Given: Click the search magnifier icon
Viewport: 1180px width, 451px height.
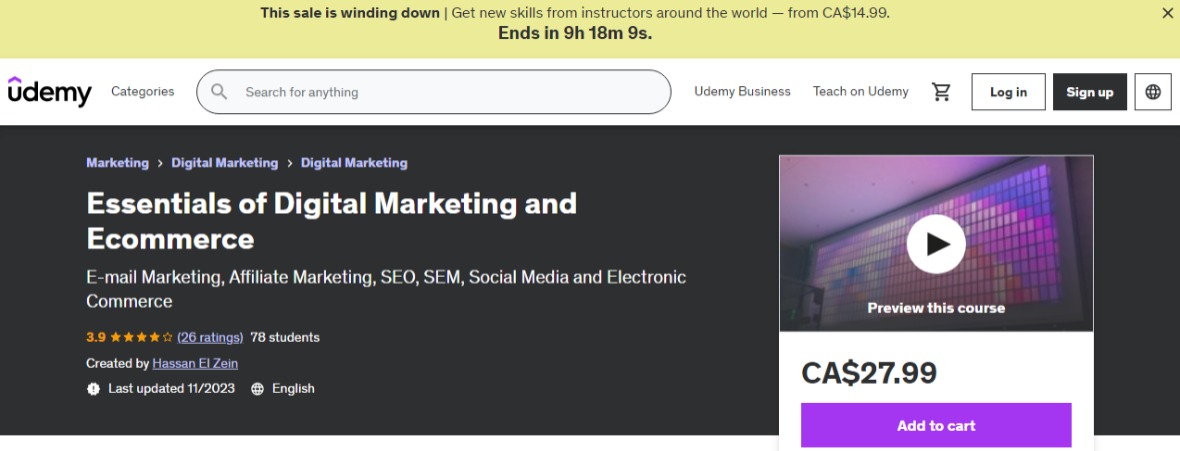Looking at the screenshot, I should (x=219, y=92).
